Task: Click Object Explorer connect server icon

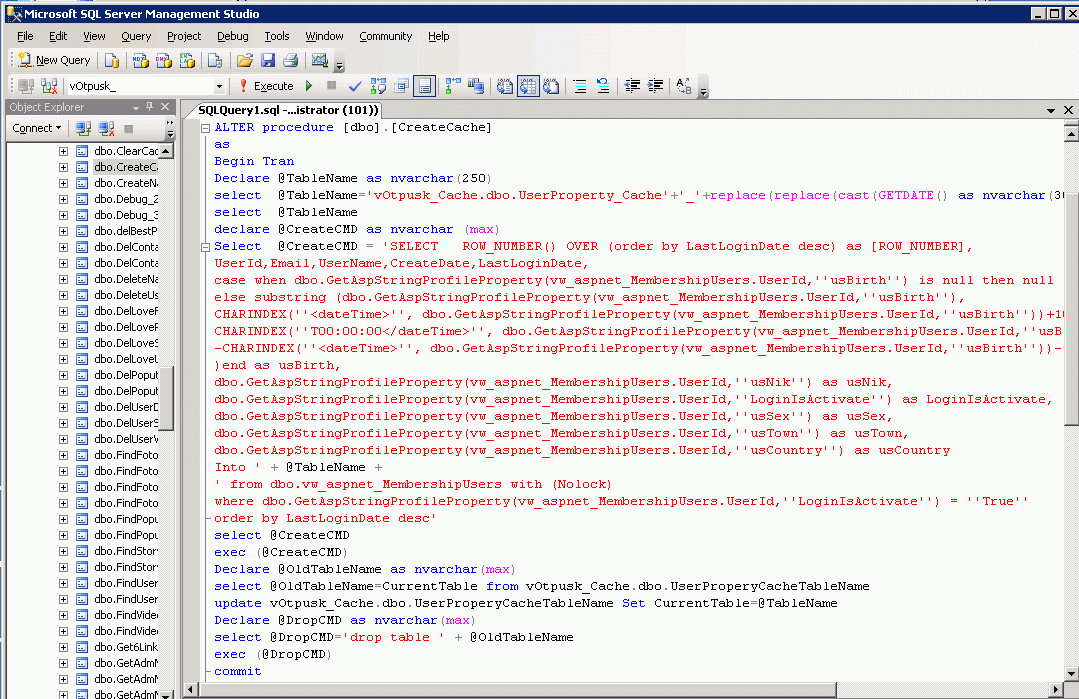Action: 83,128
